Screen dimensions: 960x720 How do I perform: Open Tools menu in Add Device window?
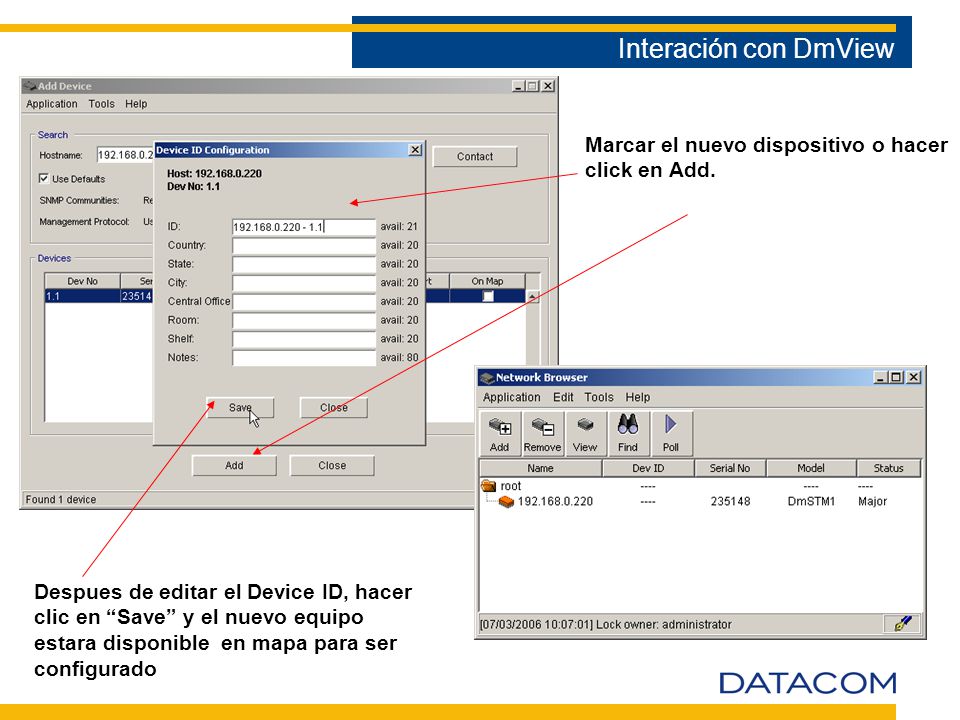(x=101, y=104)
